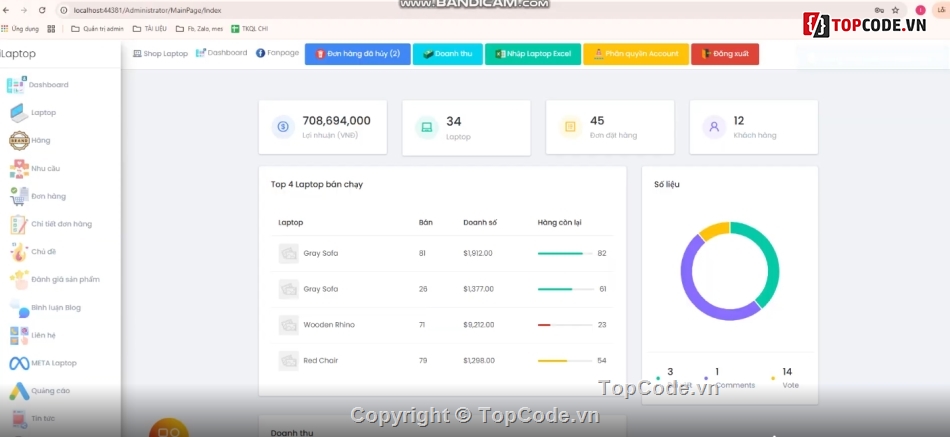Open Đánh giá sản phẩm section
950x437 pixels.
pyautogui.click(x=55, y=279)
